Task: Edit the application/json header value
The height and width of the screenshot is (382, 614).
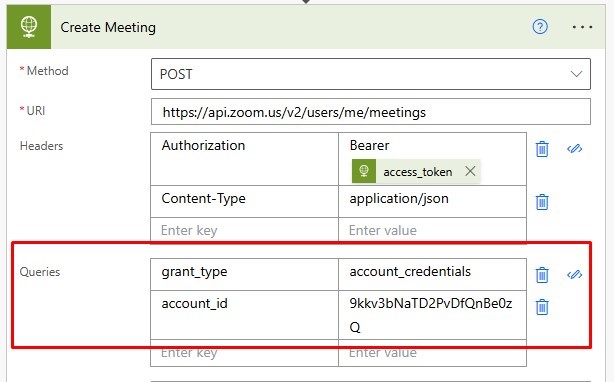Action: point(432,201)
